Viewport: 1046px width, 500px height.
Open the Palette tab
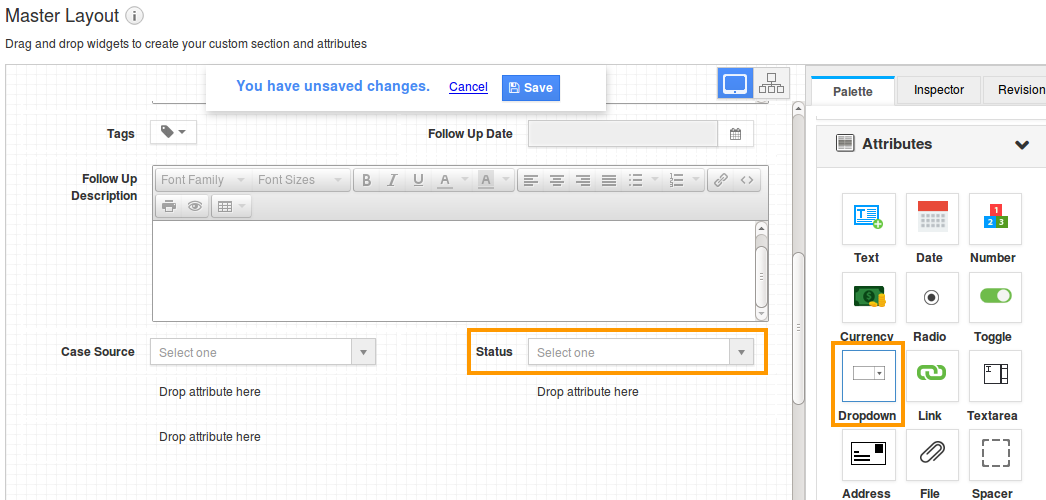[x=853, y=91]
